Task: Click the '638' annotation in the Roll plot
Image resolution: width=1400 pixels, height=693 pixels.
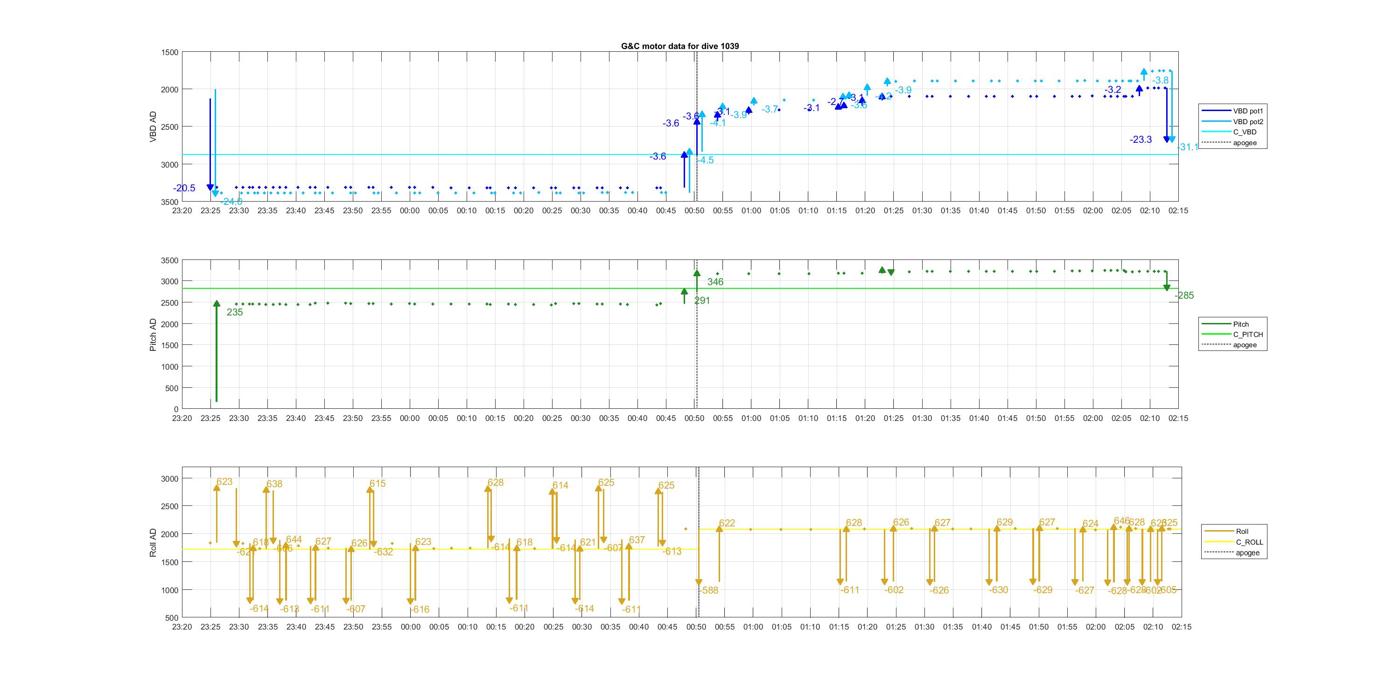Action: click(x=274, y=484)
